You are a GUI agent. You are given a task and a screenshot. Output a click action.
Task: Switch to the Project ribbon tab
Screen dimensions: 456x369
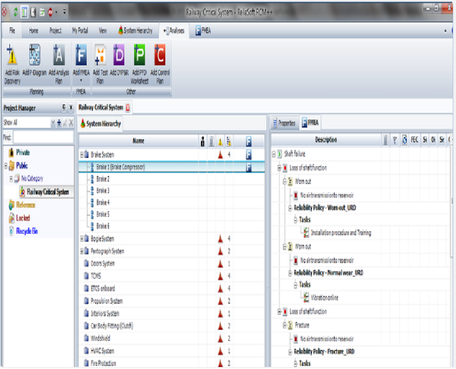(x=55, y=31)
